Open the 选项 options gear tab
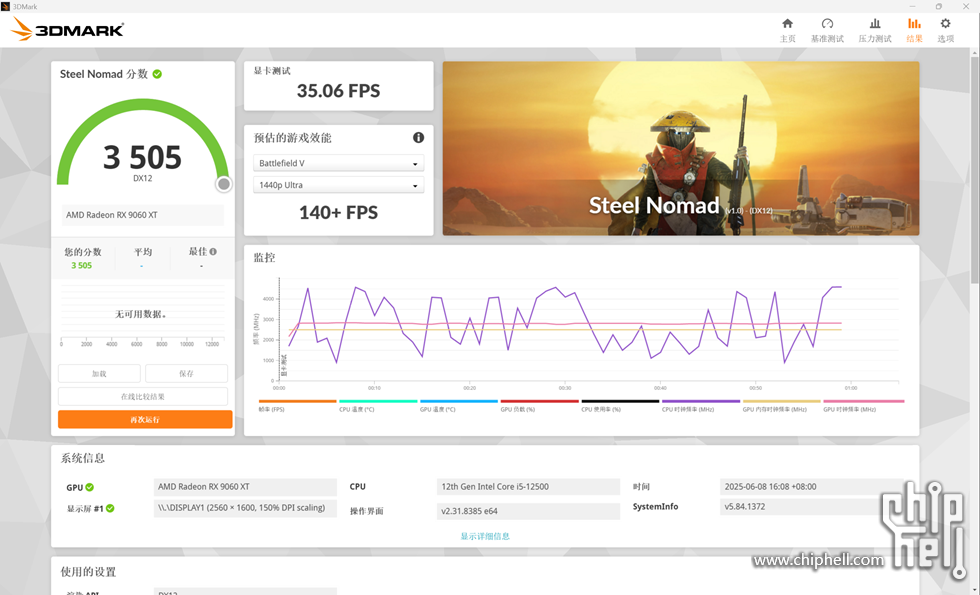 pos(945,30)
